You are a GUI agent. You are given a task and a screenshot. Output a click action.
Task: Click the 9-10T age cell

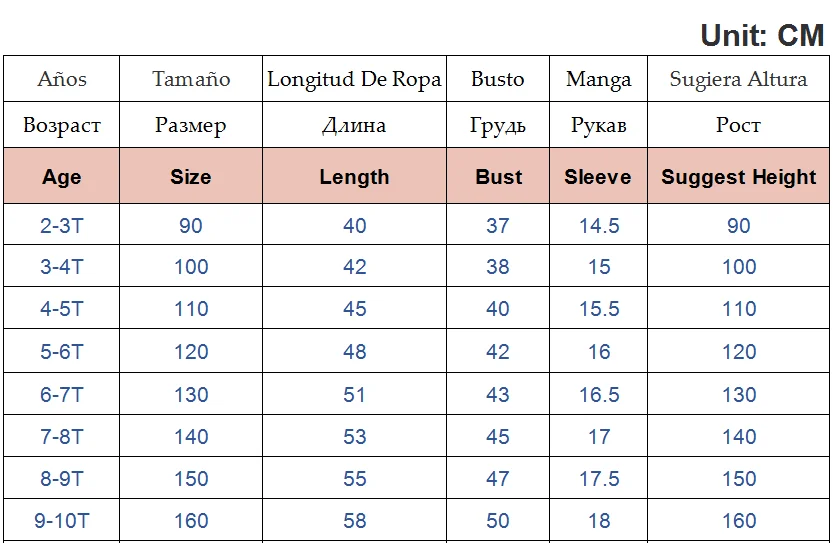(62, 520)
